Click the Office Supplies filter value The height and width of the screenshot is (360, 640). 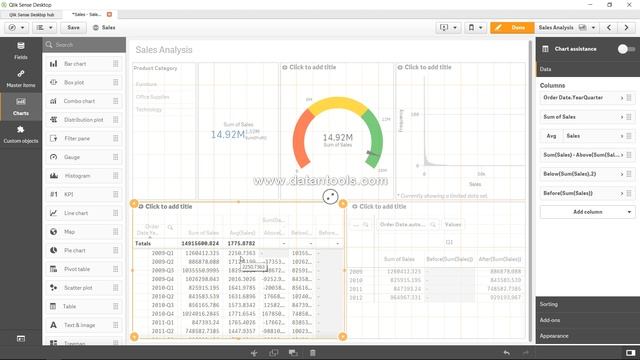152,97
